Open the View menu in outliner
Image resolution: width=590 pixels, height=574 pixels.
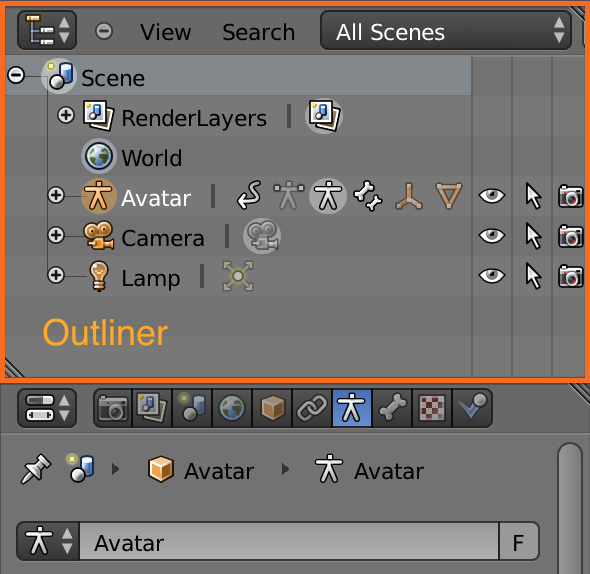166,32
